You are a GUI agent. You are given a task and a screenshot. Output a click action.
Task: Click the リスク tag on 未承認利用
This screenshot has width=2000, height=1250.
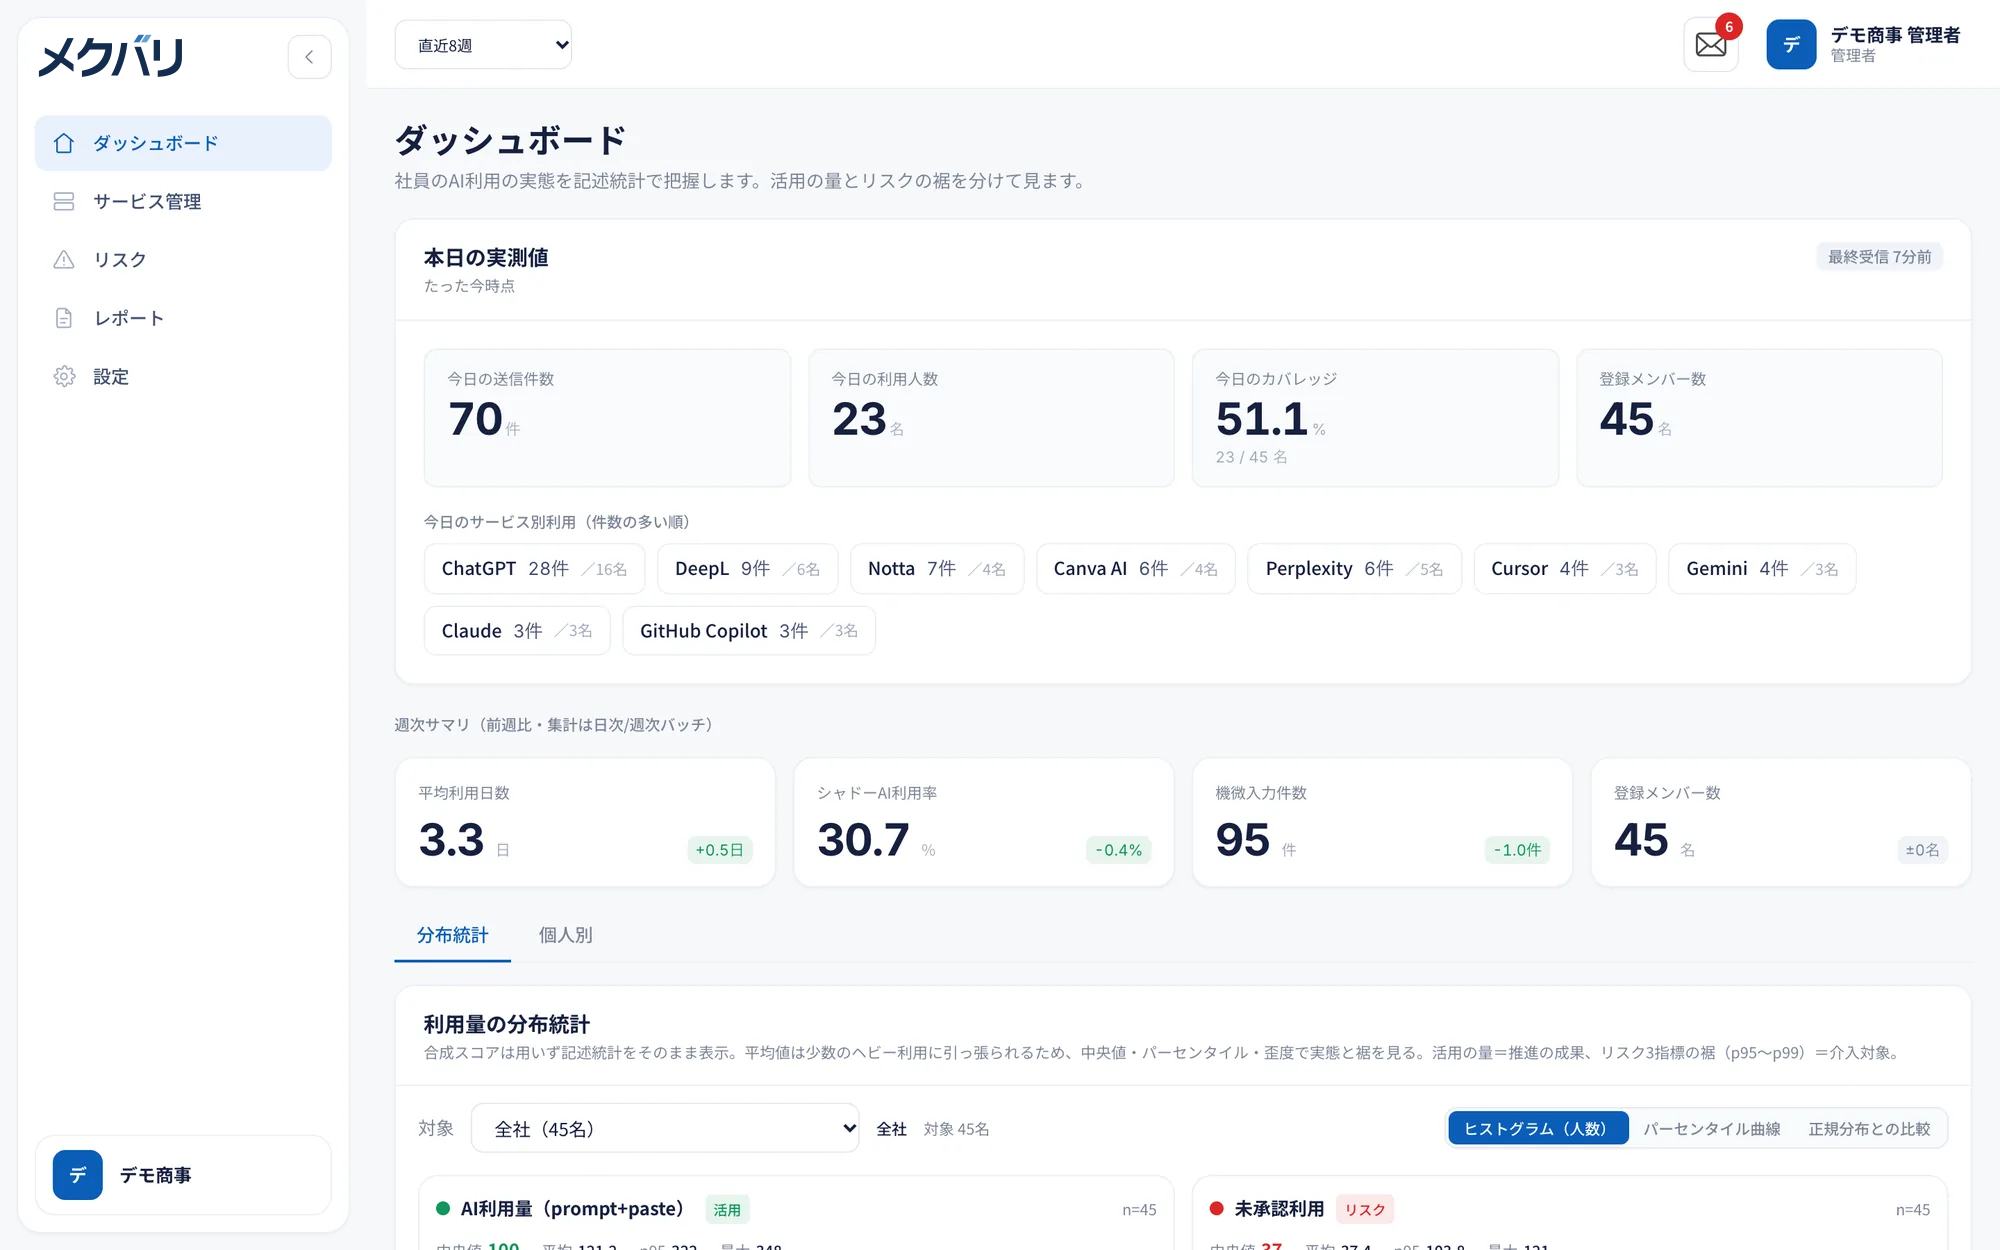(1365, 1210)
